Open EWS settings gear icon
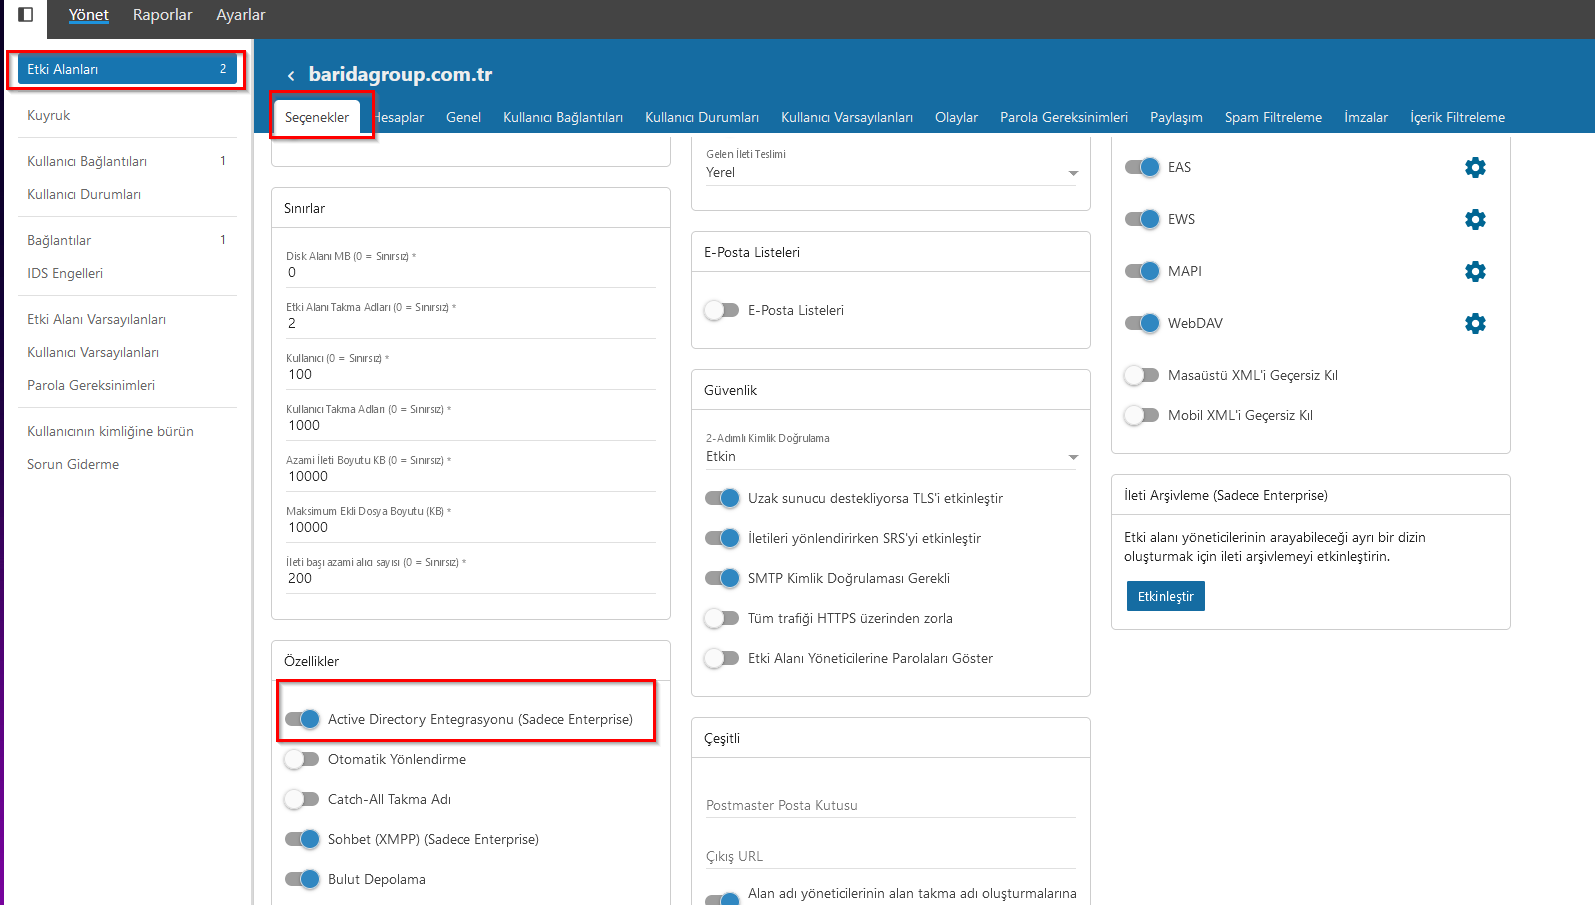This screenshot has width=1595, height=905. [x=1474, y=220]
